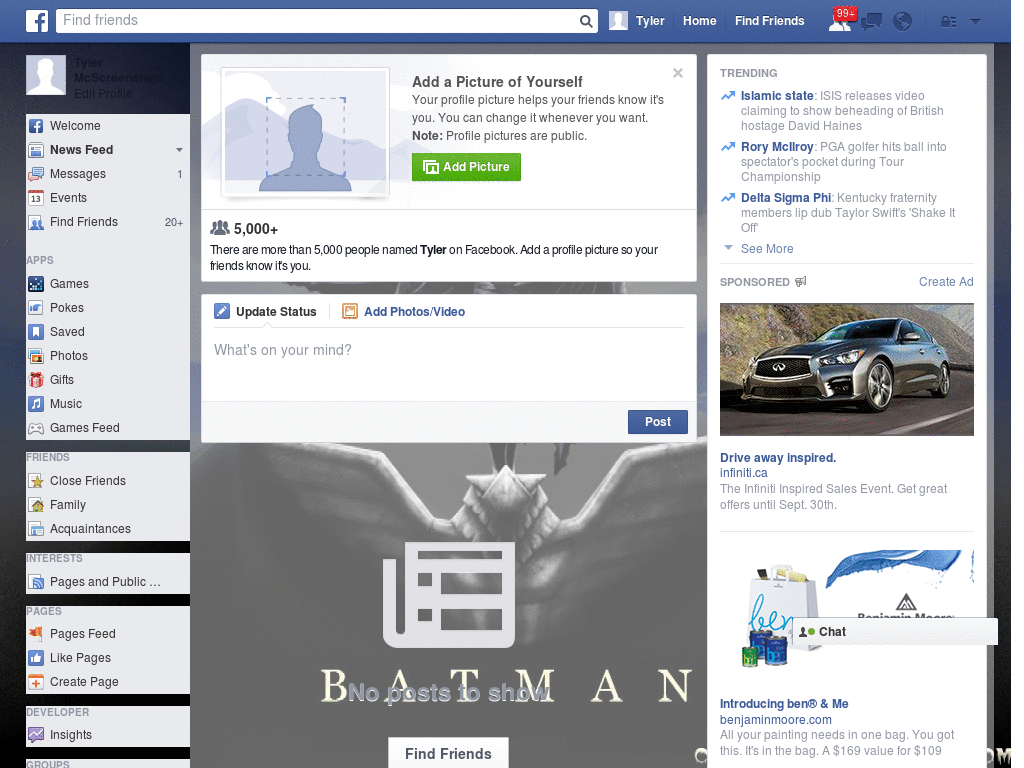This screenshot has width=1024, height=768.
Task: Open privacy shortcuts lock icon
Action: tap(948, 22)
